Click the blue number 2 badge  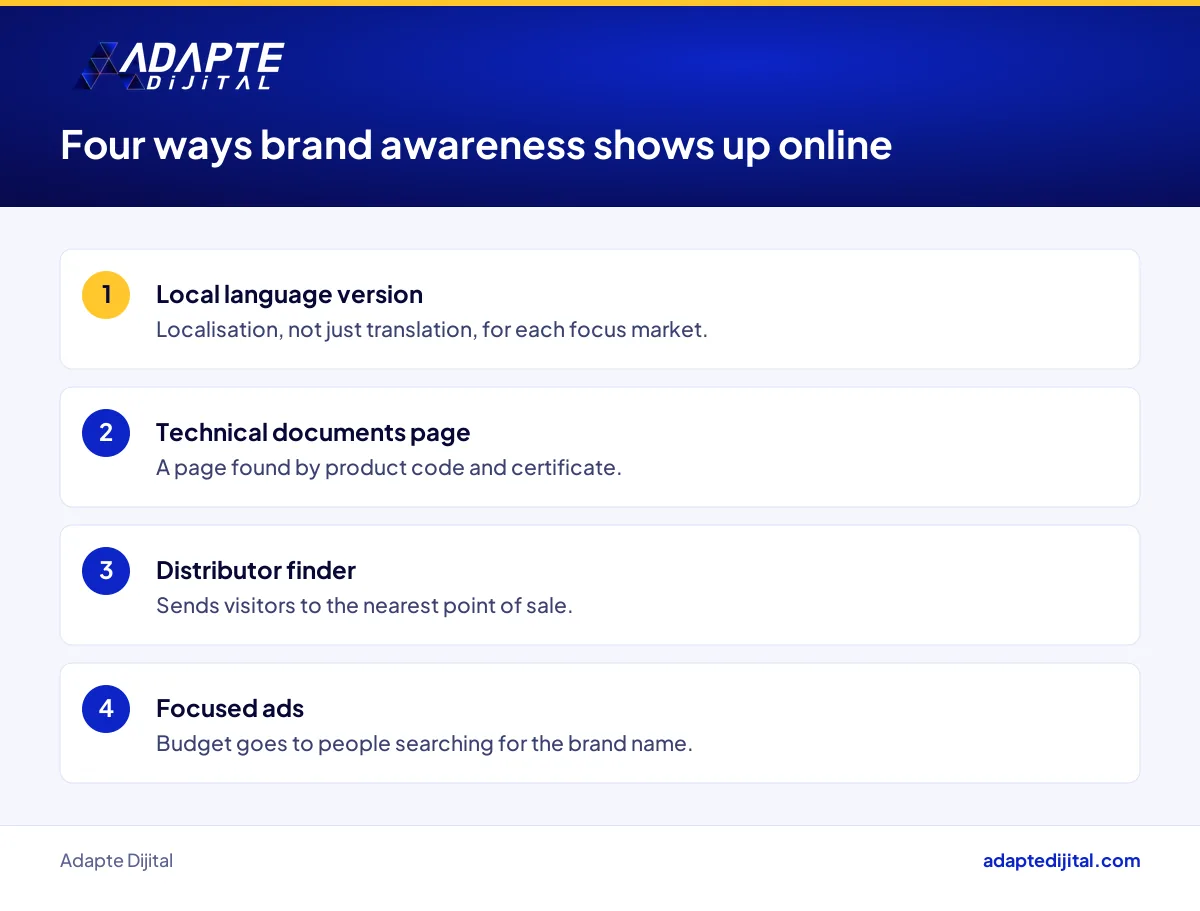click(x=106, y=433)
